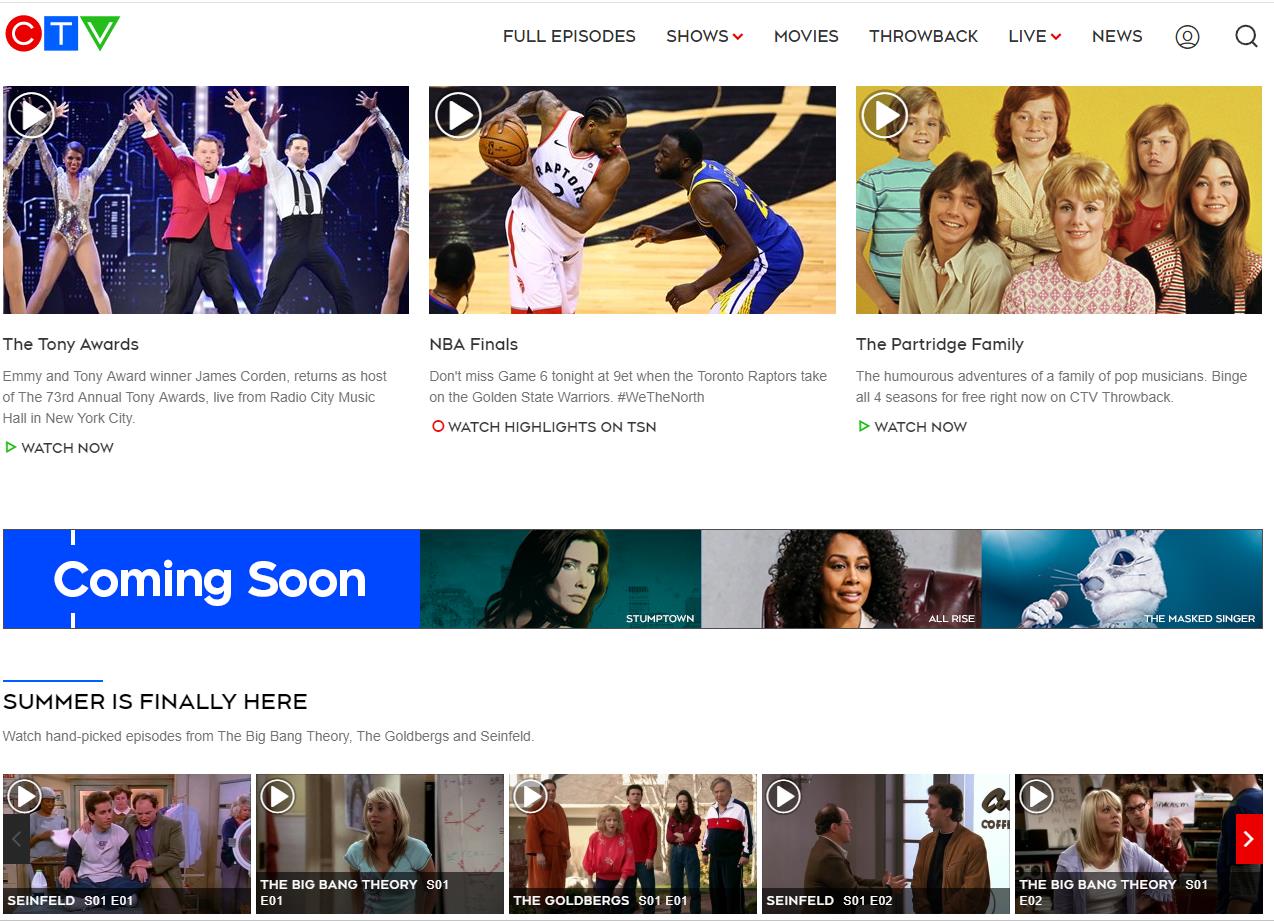Open The Masked Singer coming soon tile
The height and width of the screenshot is (921, 1274).
point(1122,579)
